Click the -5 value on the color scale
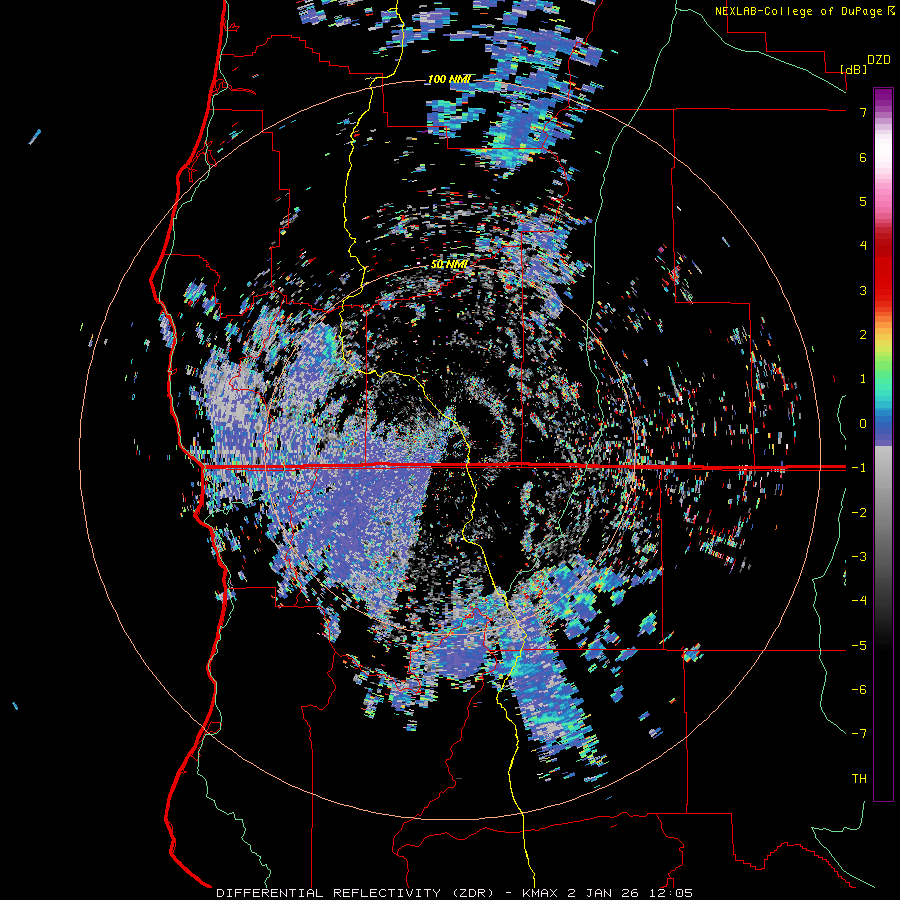Screen dimensions: 900x900 [859, 646]
